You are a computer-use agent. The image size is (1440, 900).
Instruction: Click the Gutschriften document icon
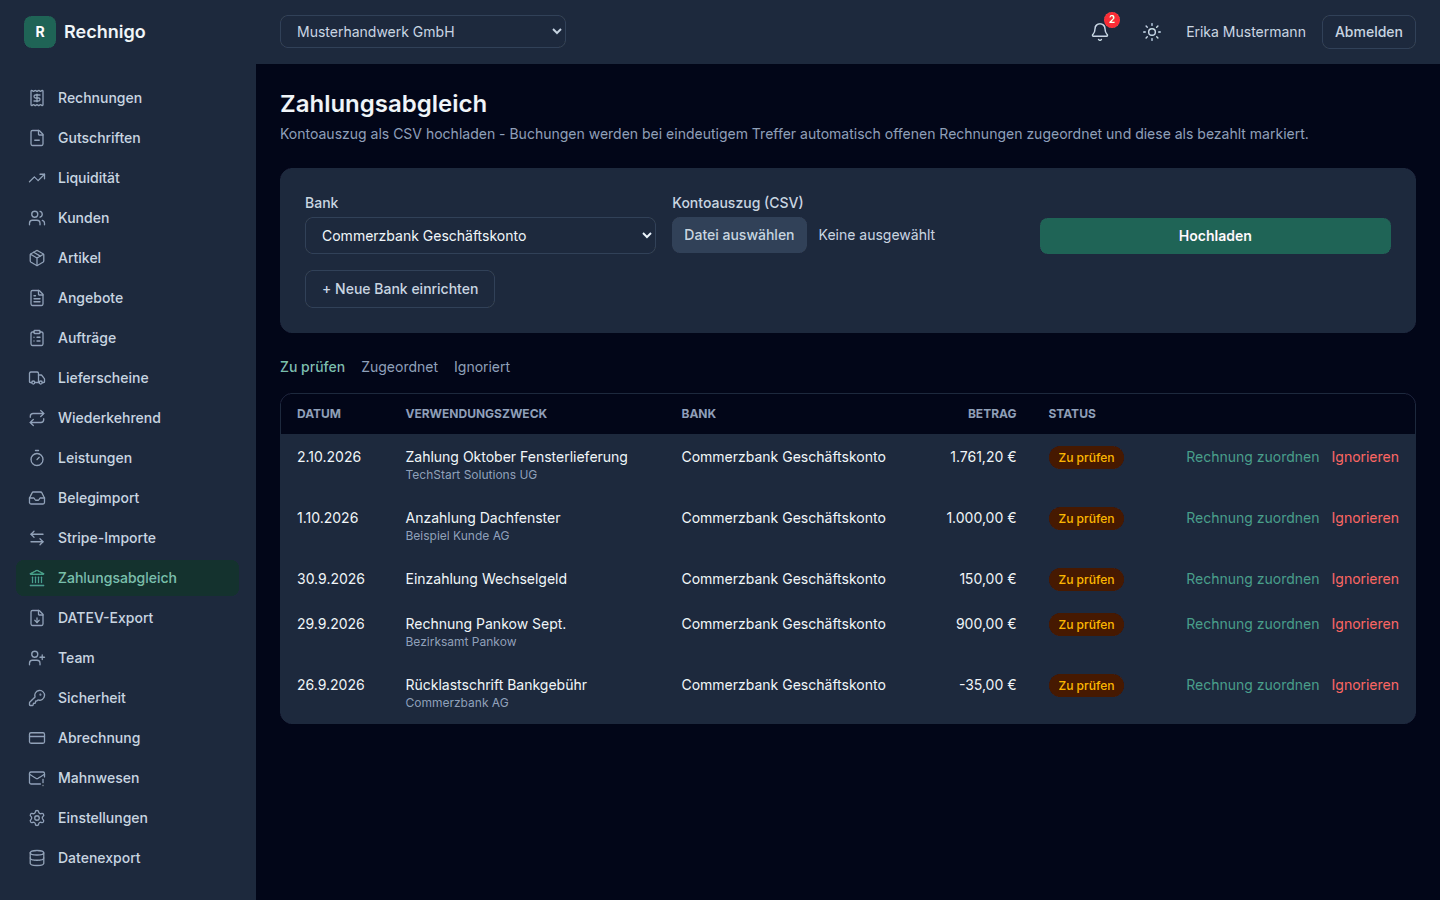tap(37, 138)
